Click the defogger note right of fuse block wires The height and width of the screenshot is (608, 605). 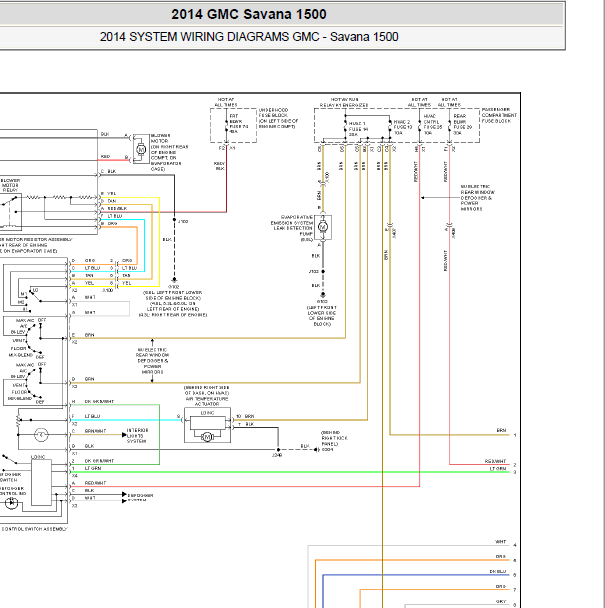[x=477, y=198]
